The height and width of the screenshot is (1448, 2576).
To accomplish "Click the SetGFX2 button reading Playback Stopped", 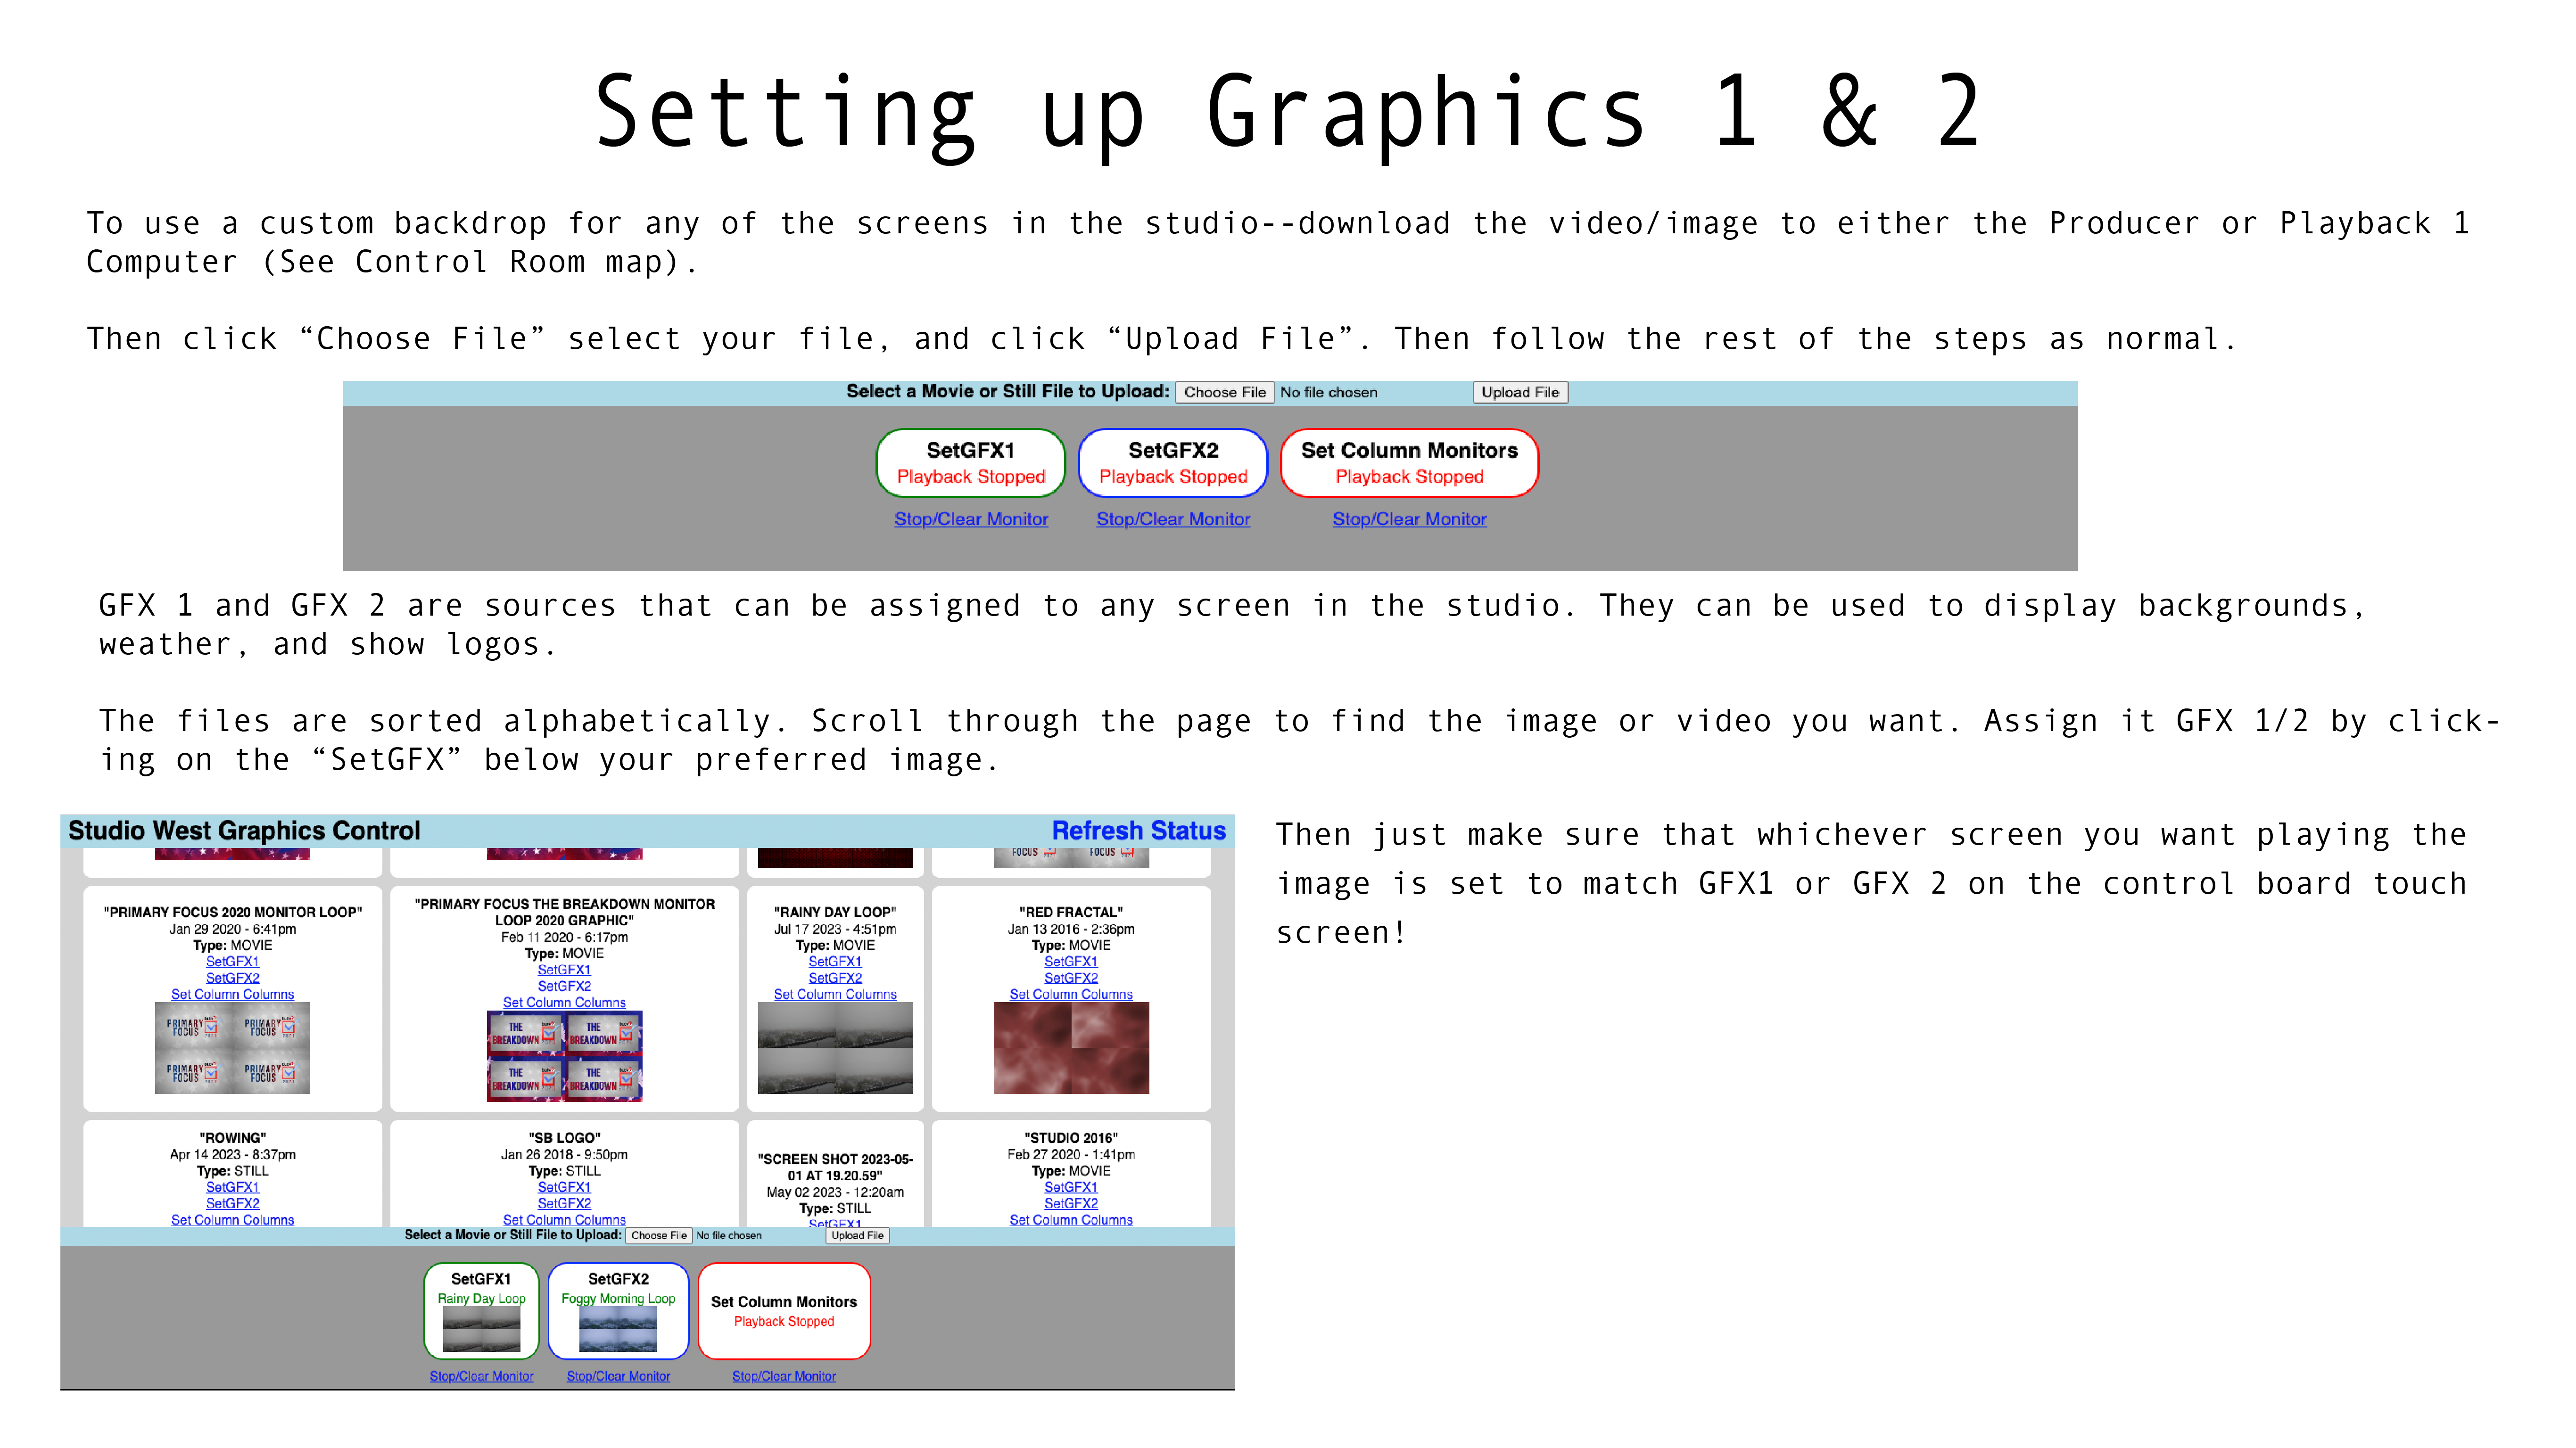I will [x=1173, y=463].
